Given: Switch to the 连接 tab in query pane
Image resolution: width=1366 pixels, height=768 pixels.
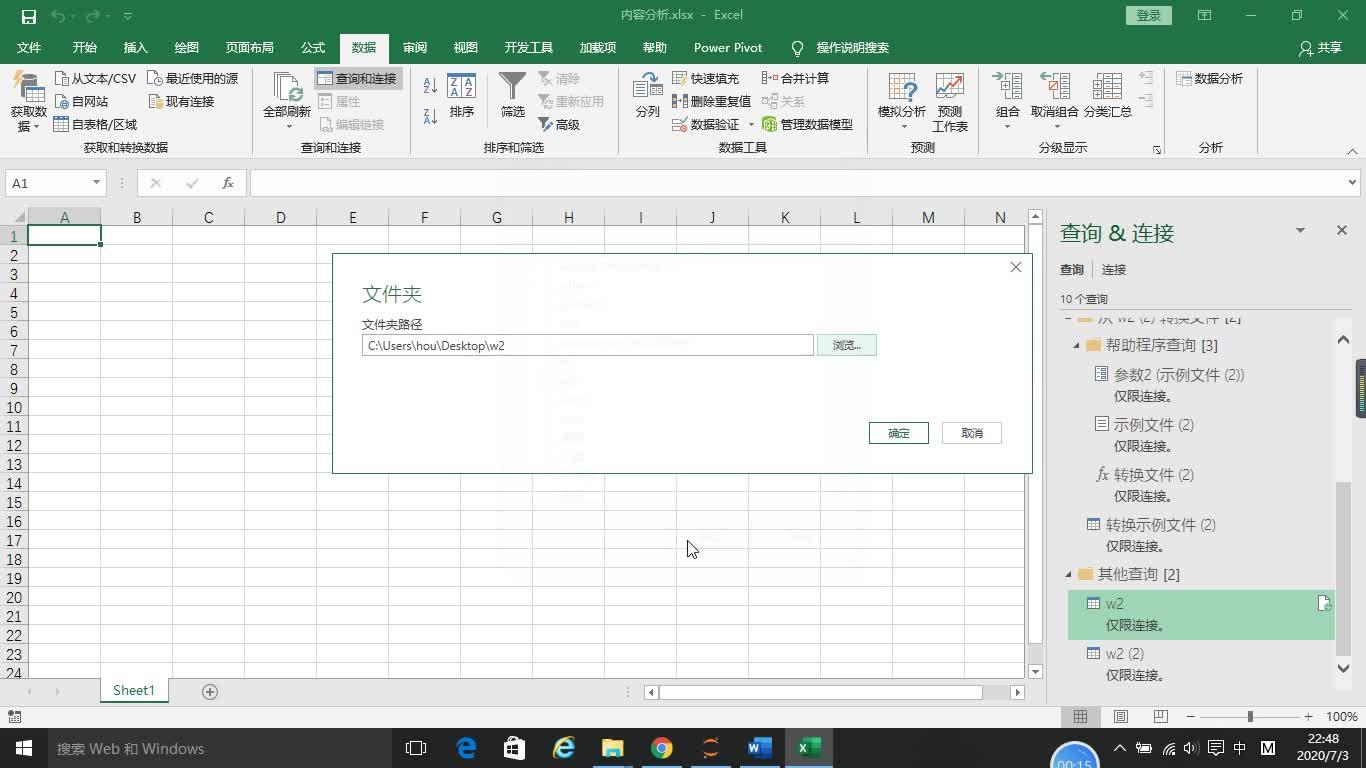Looking at the screenshot, I should point(1113,269).
